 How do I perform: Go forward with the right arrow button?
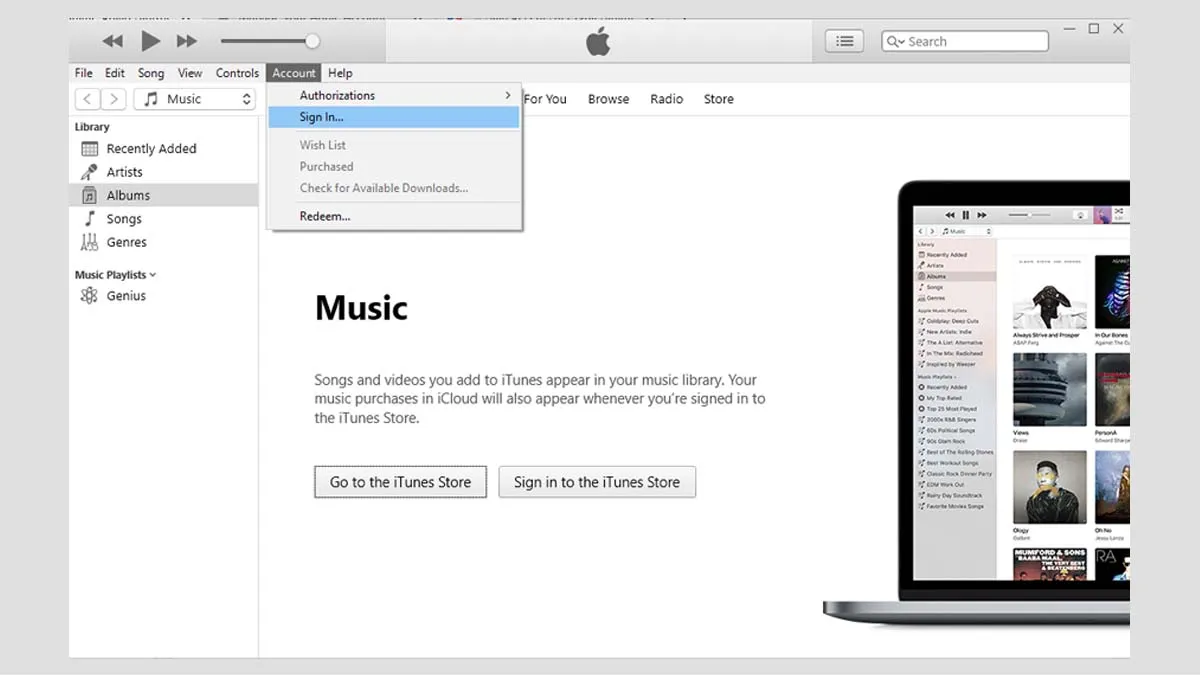(114, 99)
